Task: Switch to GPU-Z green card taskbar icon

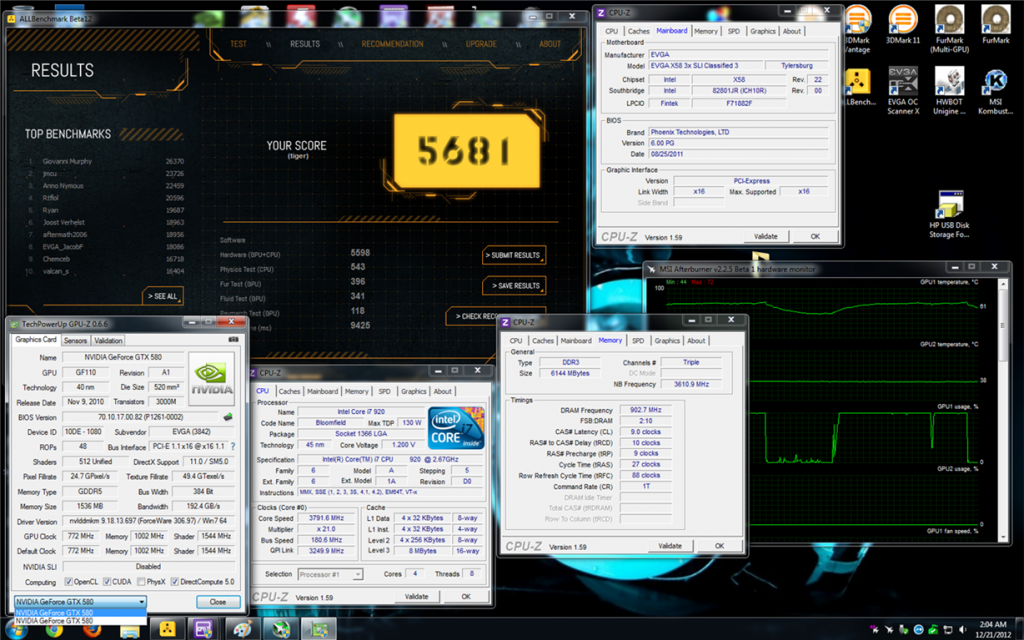Action: (x=318, y=629)
